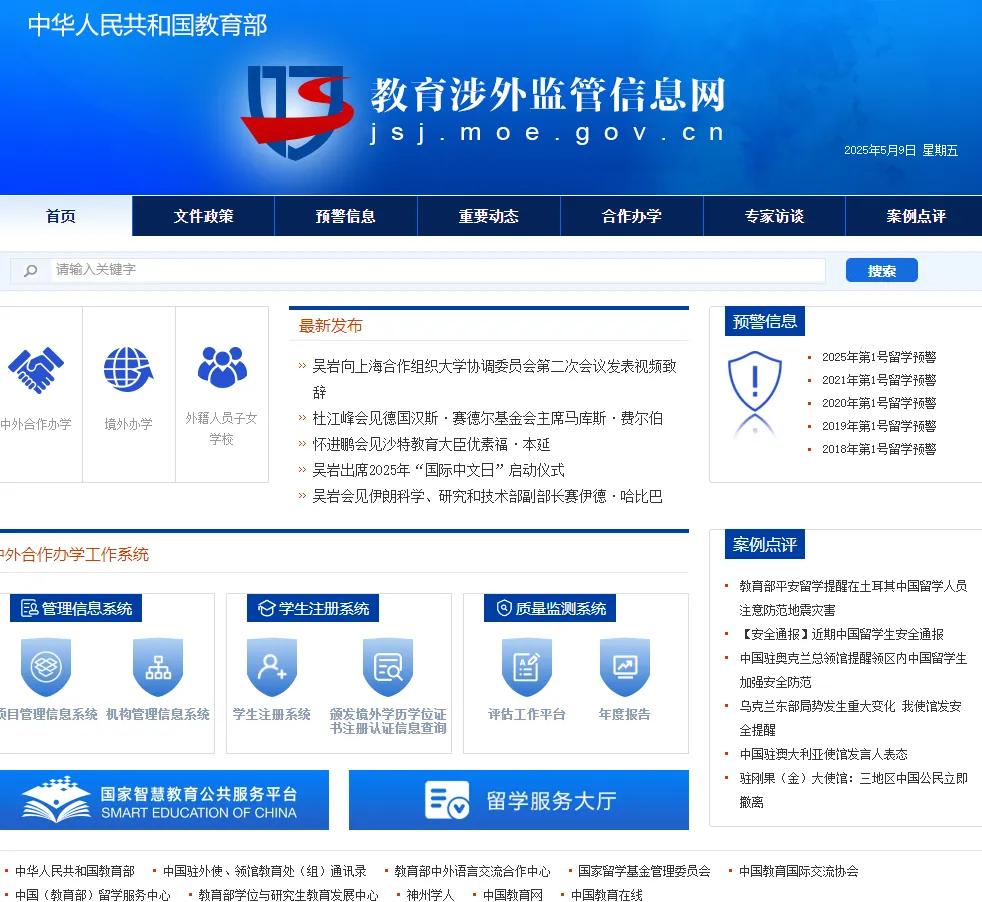Open the 乌克兰东部局势 article
982x902 pixels.
(850, 718)
